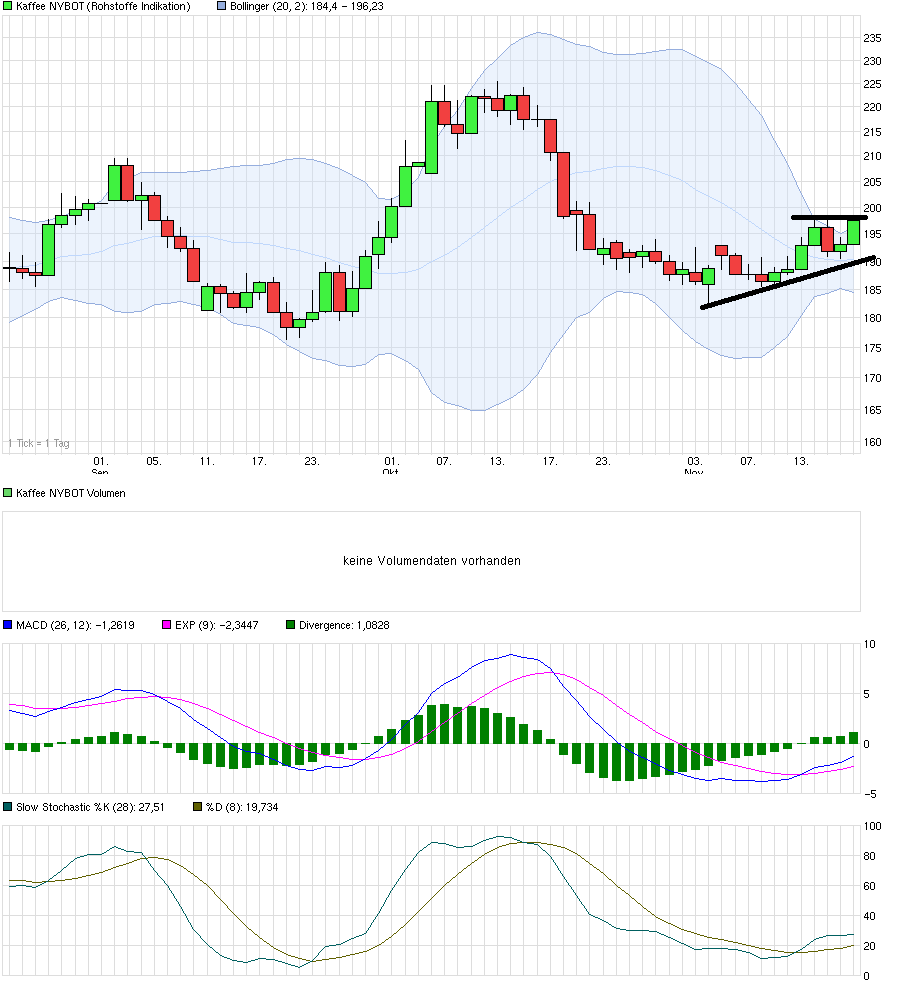Click the green Kaffee NYBOT legend swatch
This screenshot has width=907, height=986.
pyautogui.click(x=8, y=6)
